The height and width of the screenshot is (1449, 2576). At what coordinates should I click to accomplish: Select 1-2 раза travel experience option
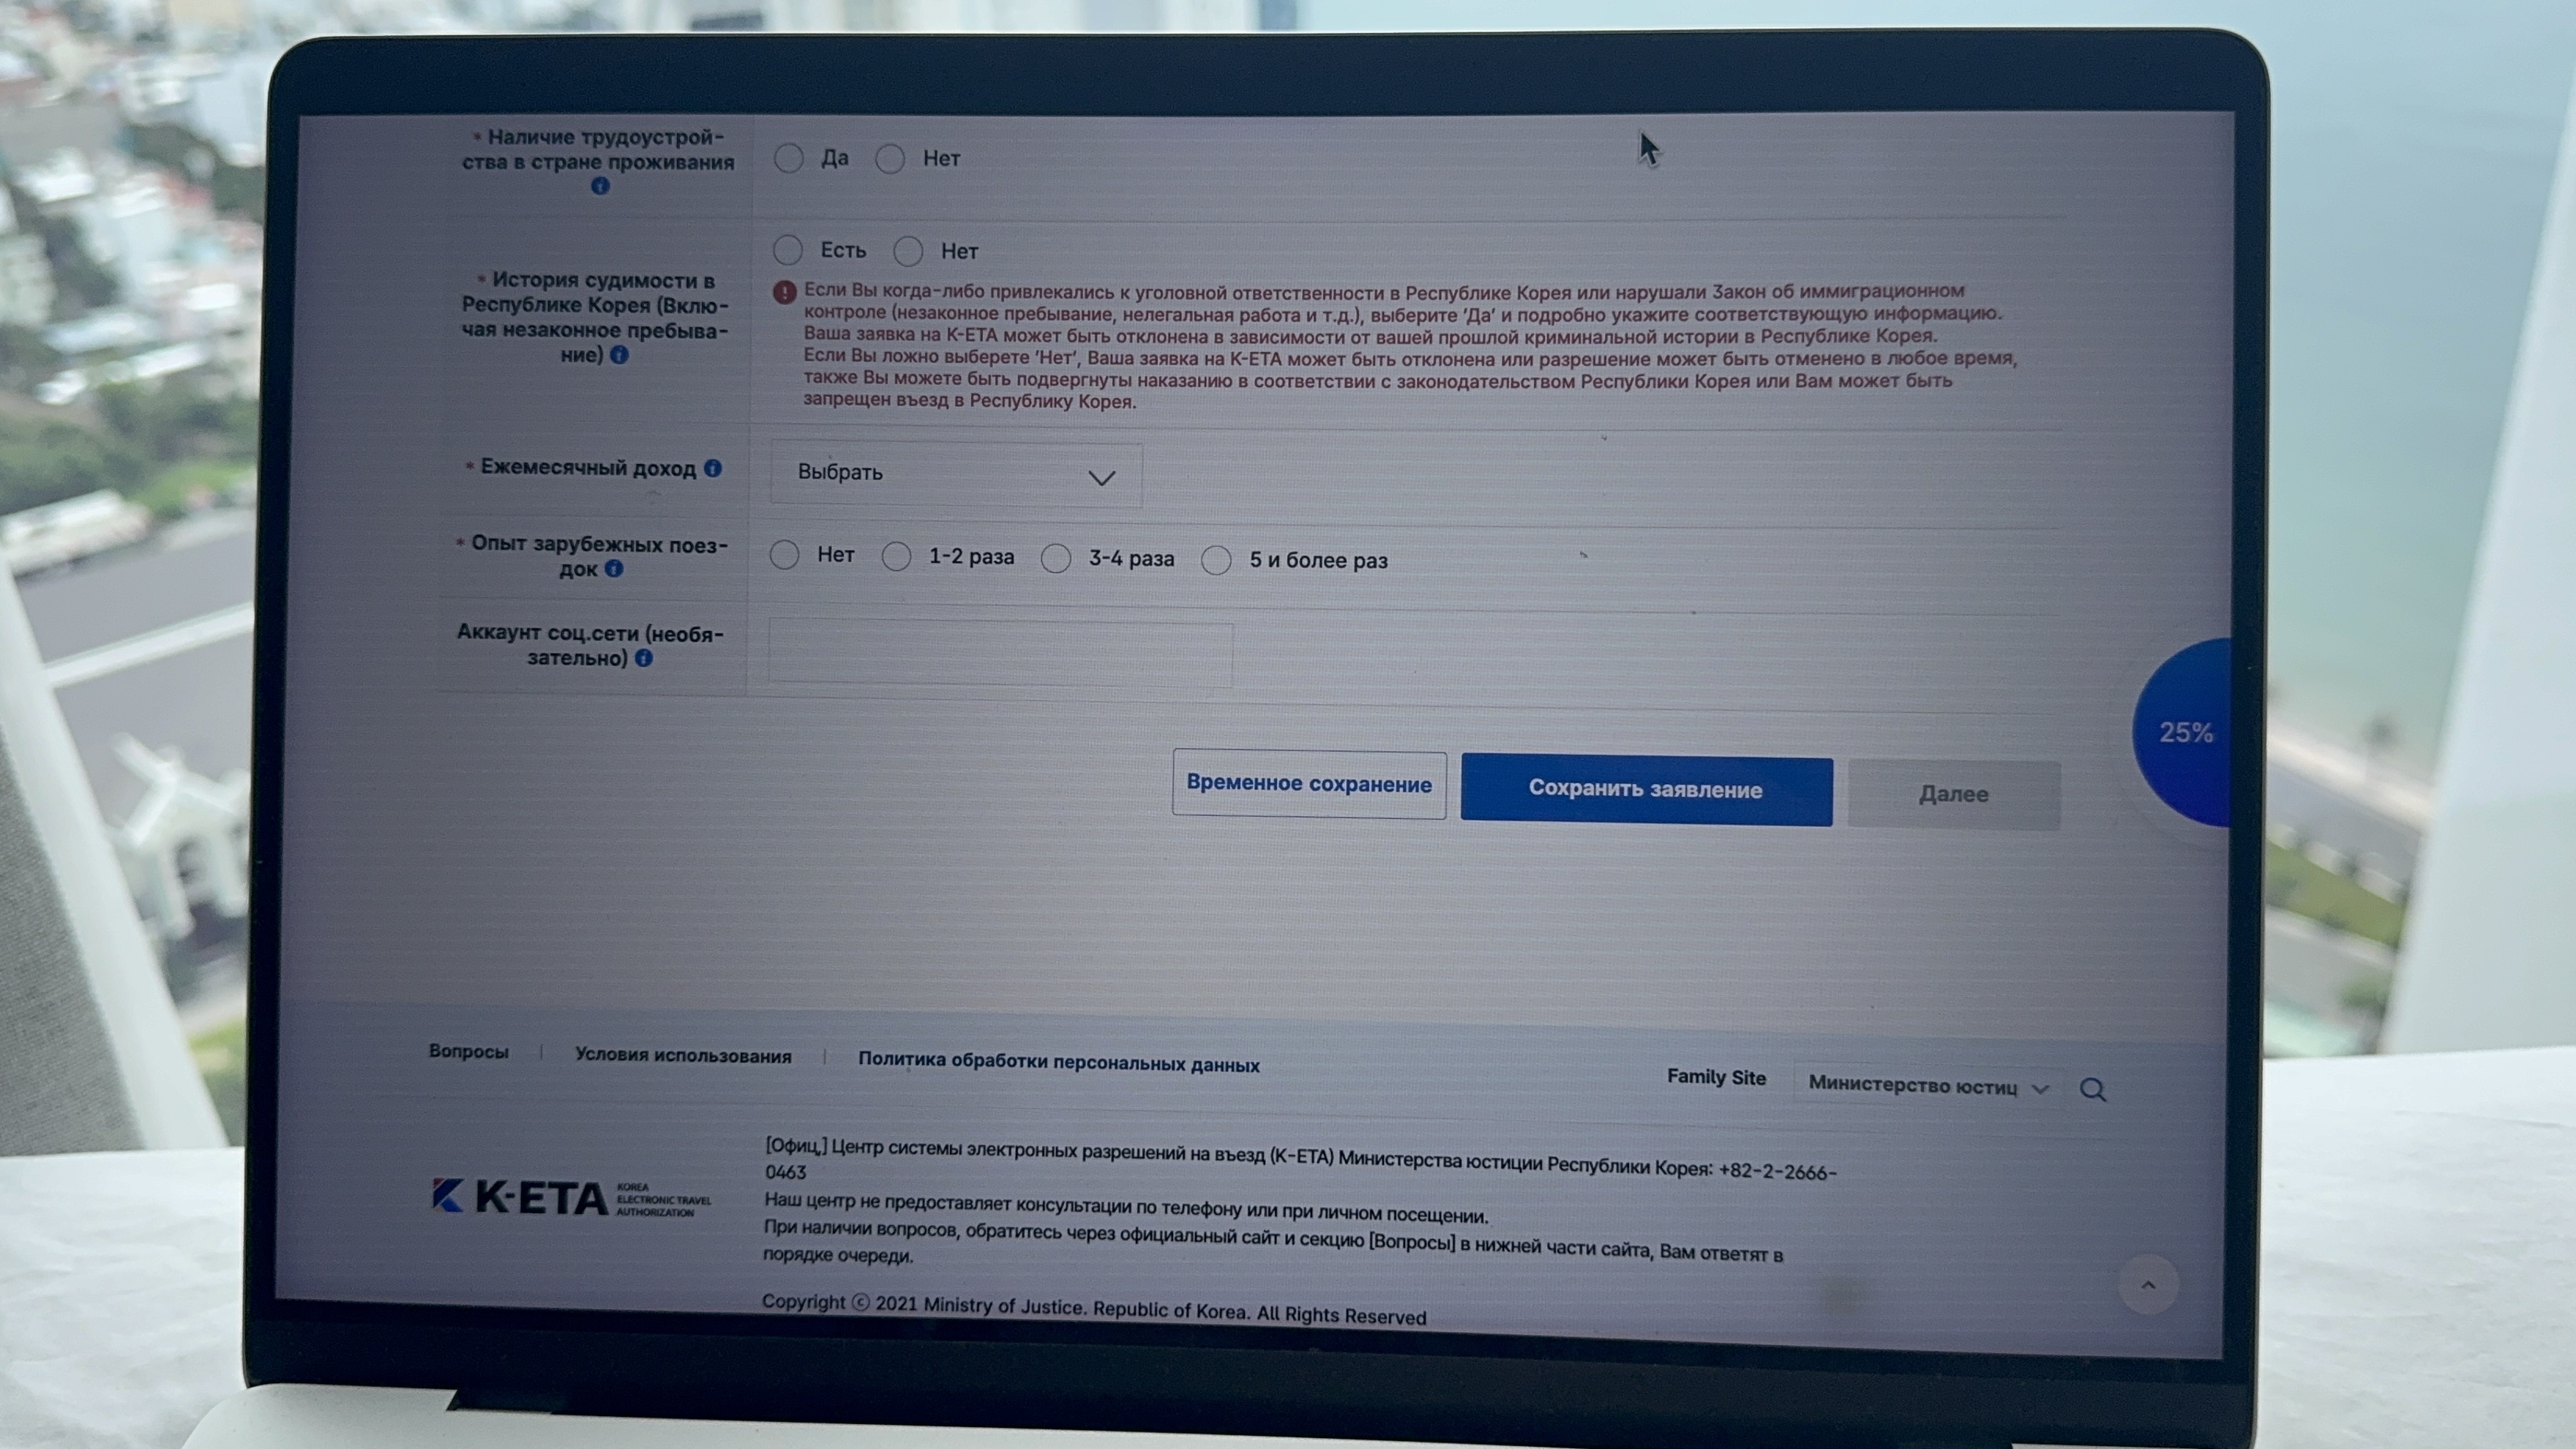[x=897, y=557]
